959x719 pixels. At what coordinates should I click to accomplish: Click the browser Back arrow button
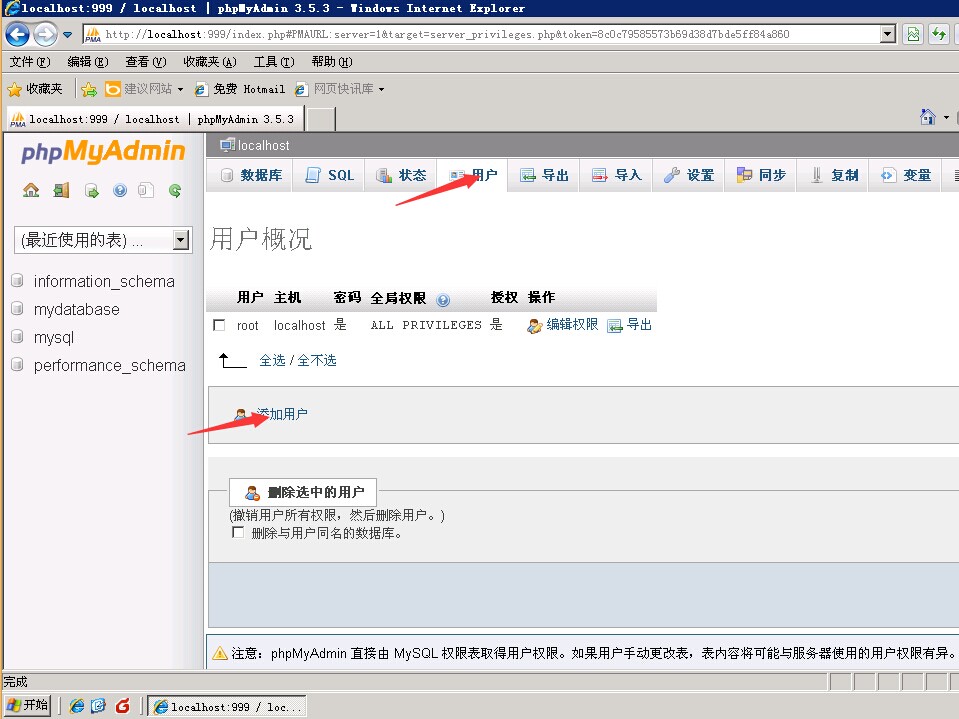pos(17,34)
